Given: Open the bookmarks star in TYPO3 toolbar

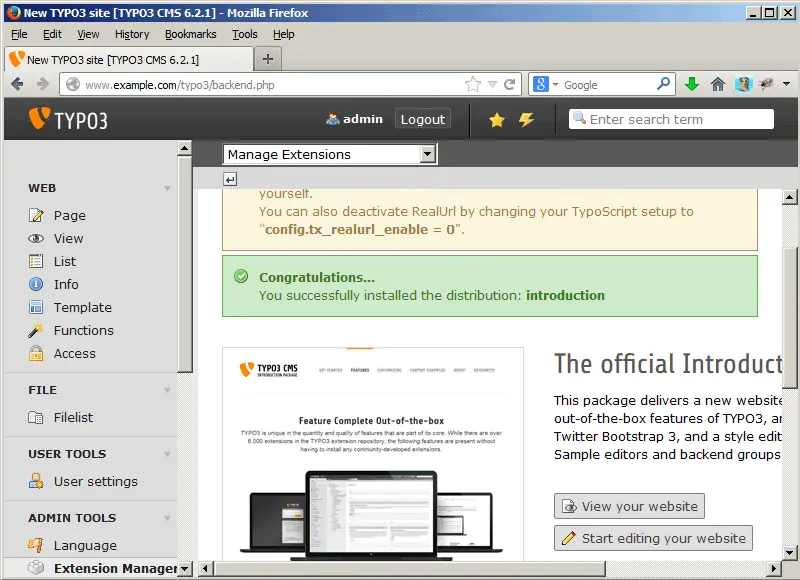Looking at the screenshot, I should click(496, 120).
